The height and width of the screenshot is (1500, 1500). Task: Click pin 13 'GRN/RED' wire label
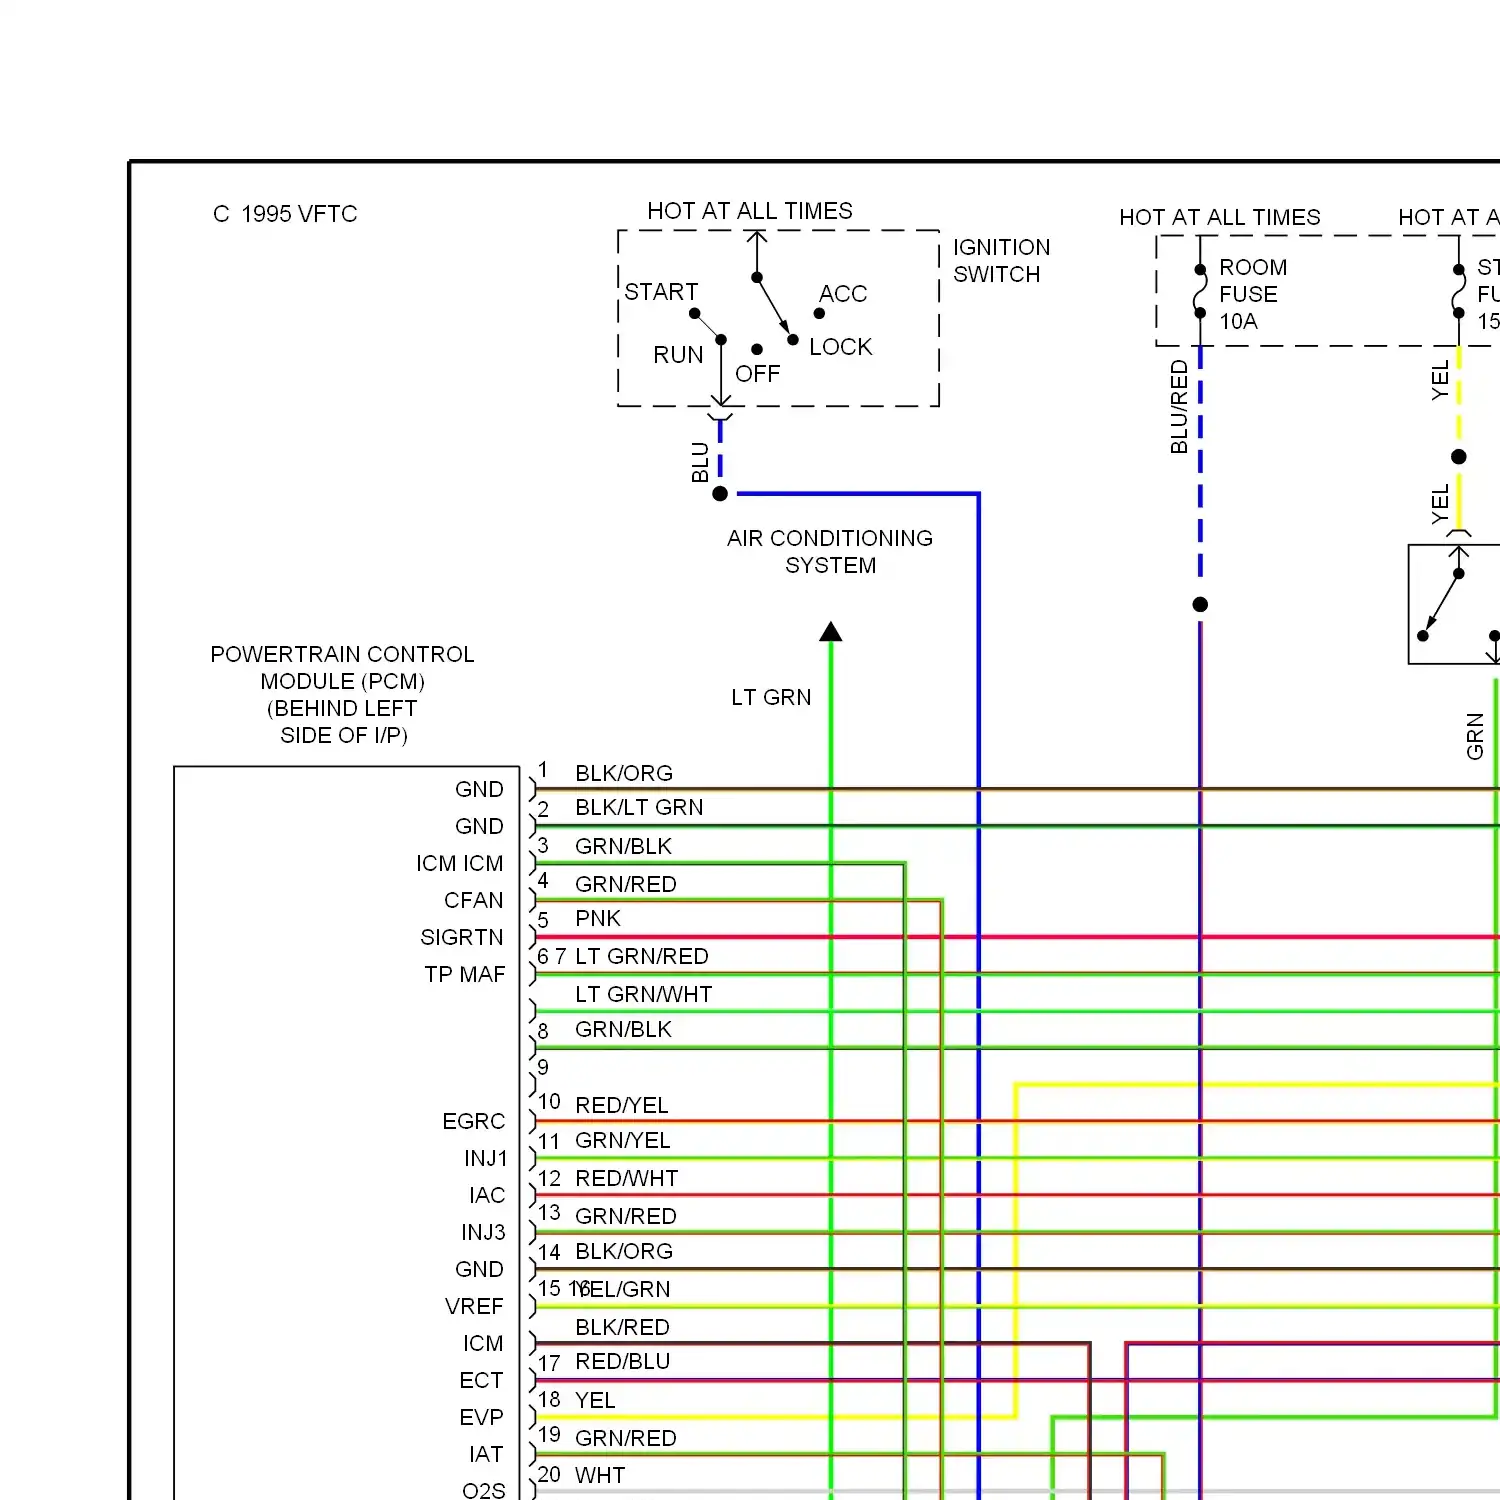(x=626, y=1217)
